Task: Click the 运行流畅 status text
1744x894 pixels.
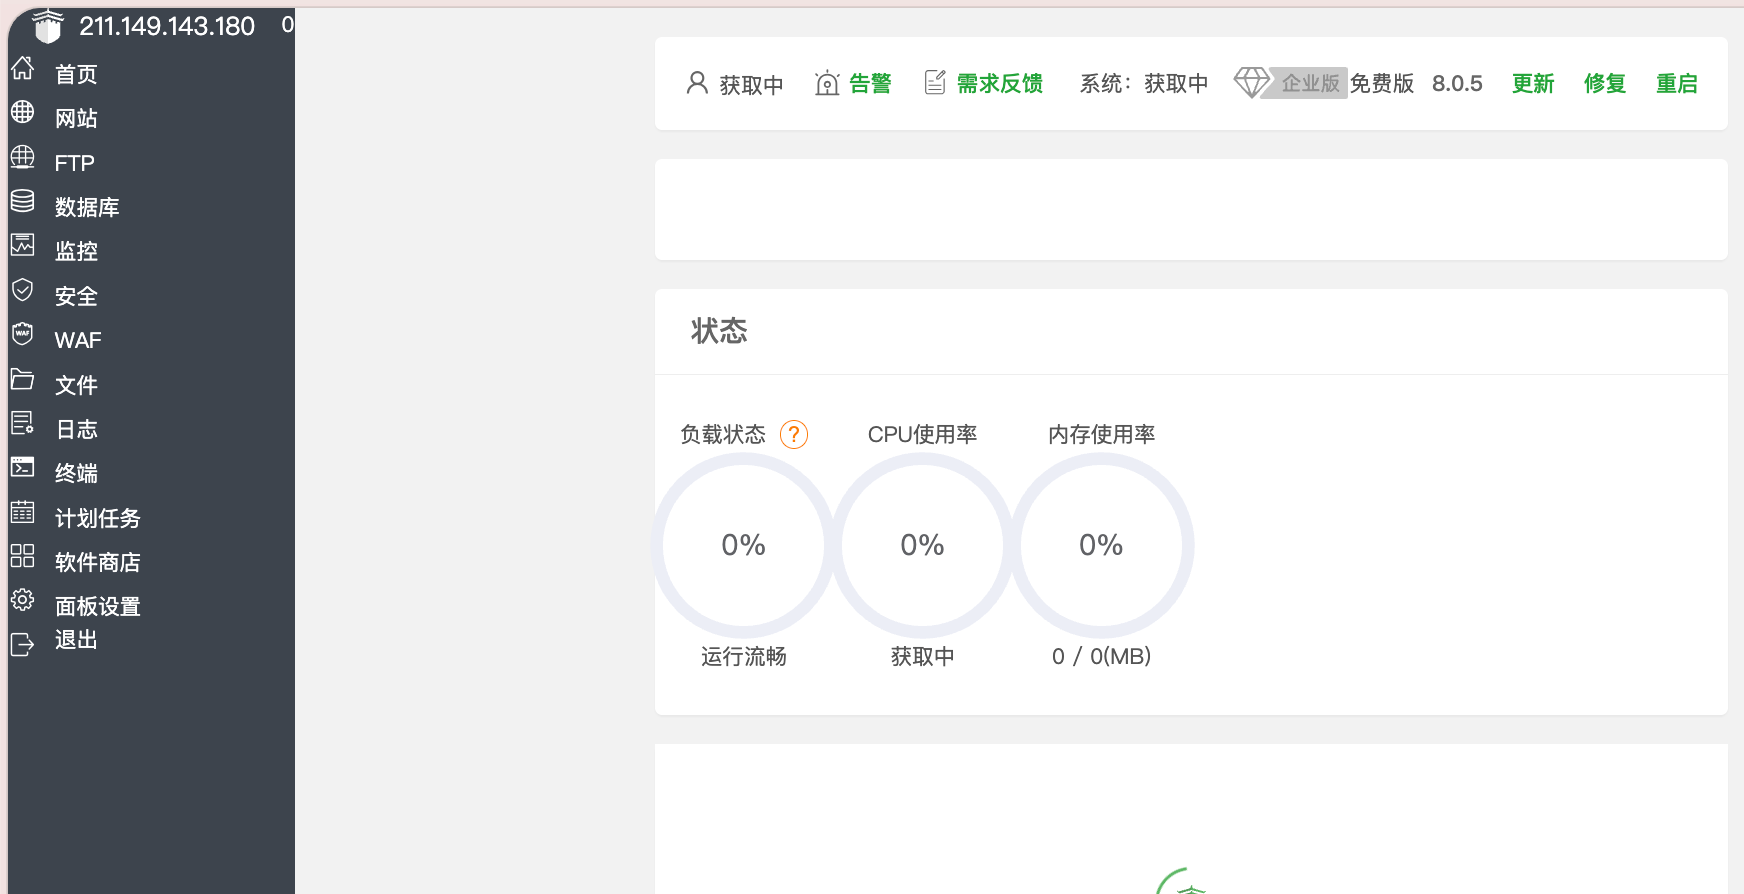Action: coord(743,657)
